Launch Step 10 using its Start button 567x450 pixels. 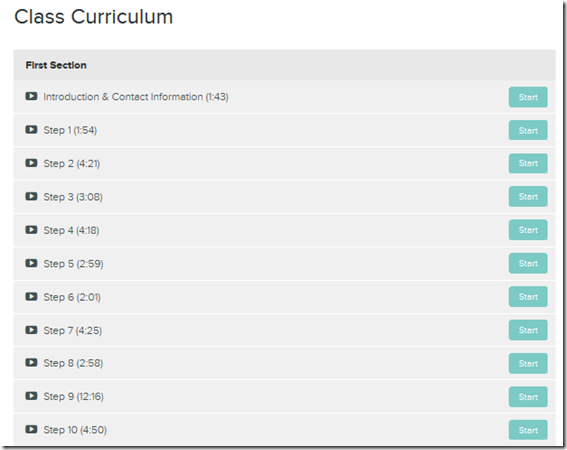point(528,430)
